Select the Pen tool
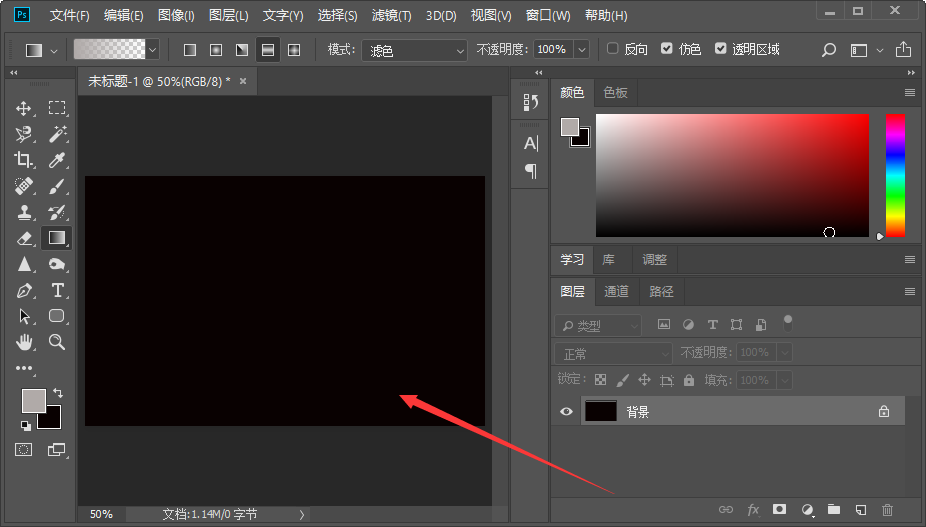 tap(24, 290)
